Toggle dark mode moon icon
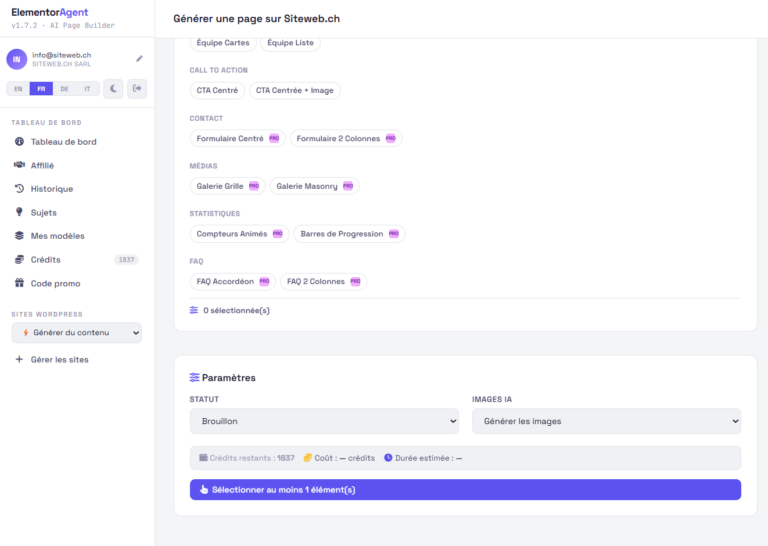 pos(113,89)
